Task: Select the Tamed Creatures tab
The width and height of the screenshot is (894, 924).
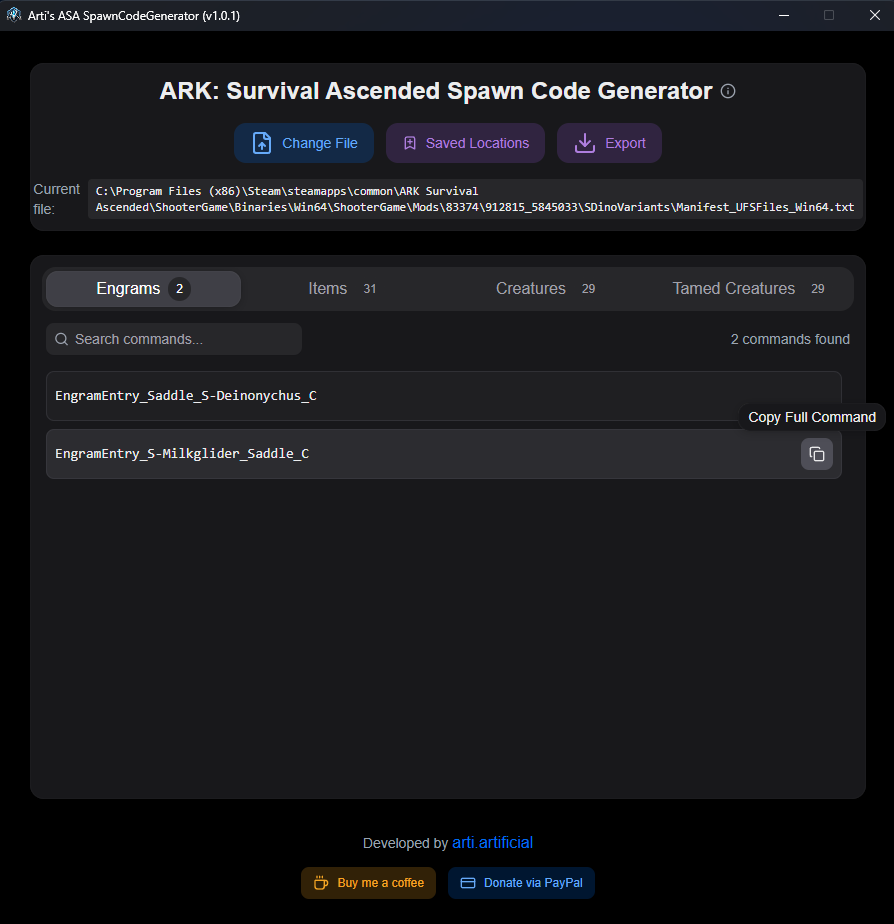Action: (748, 289)
